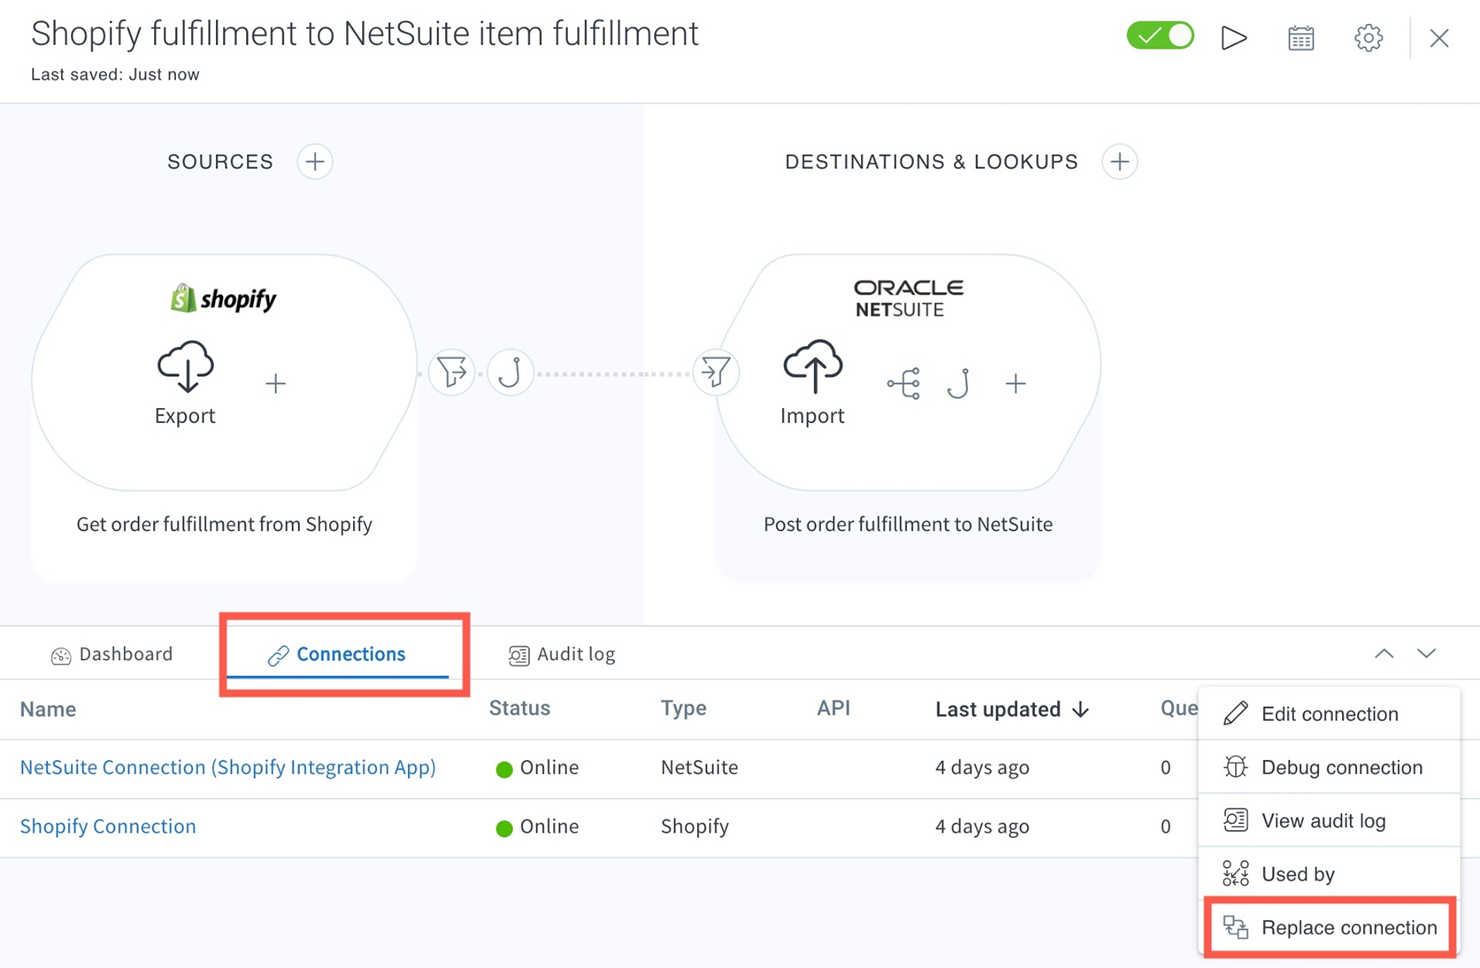Image resolution: width=1480 pixels, height=968 pixels.
Task: Open the export output filter icon
Action: pyautogui.click(x=451, y=373)
